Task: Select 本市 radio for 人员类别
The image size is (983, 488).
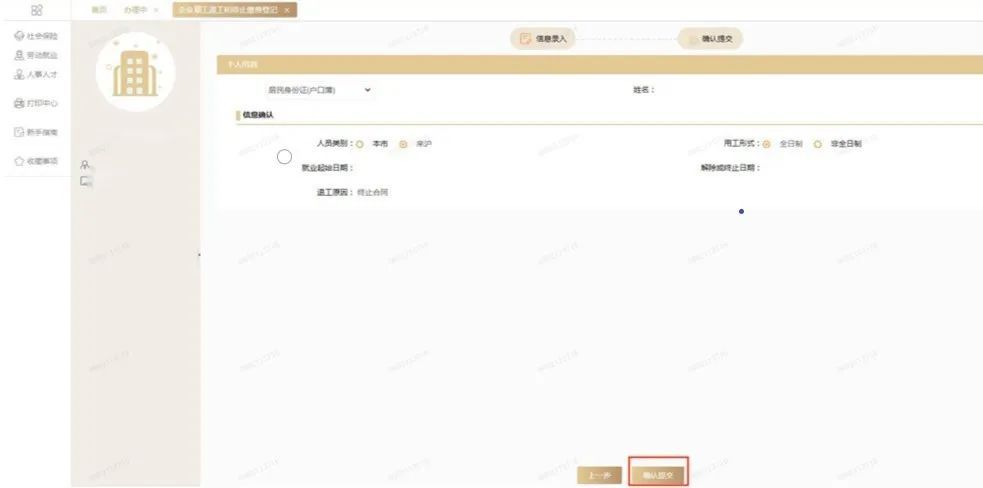Action: [x=360, y=144]
